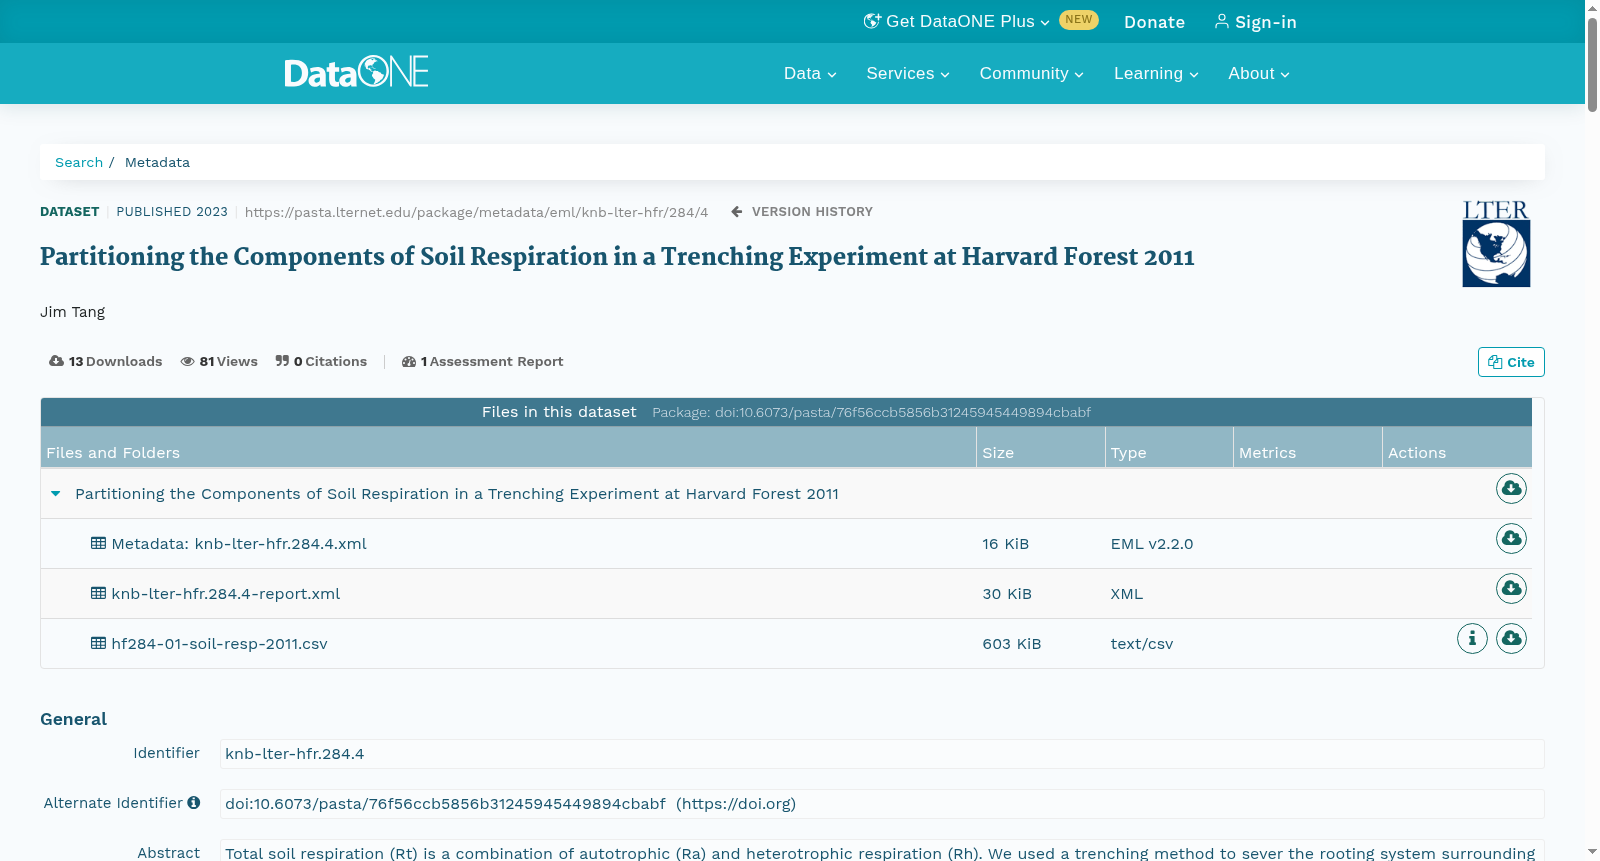This screenshot has height=861, width=1600.
Task: Open the Services menu
Action: 908,73
